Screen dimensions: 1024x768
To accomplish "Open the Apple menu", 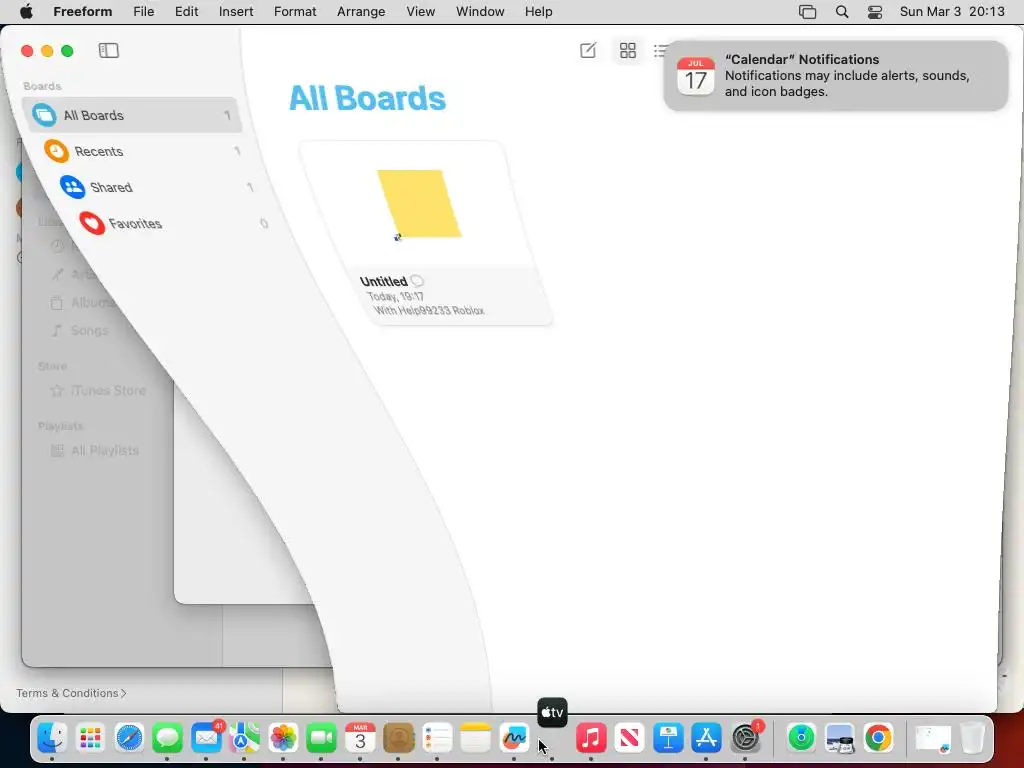I will click(26, 12).
